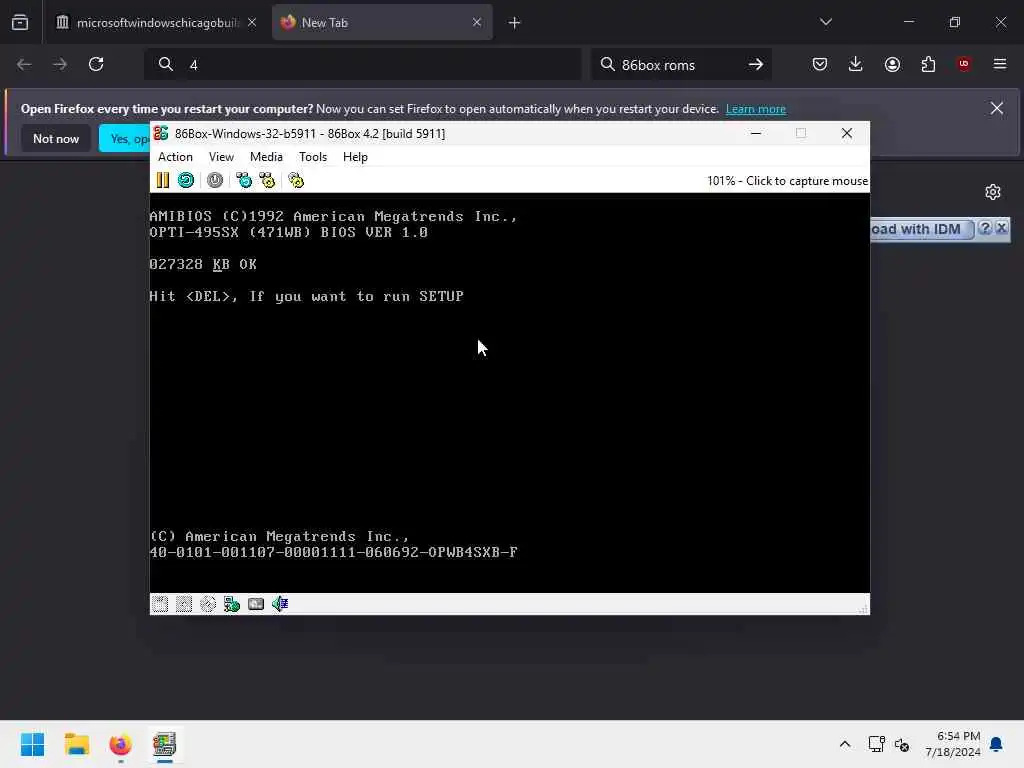The image size is (1024, 768).
Task: Send Ctrl+Alt+Esc to the emulated machine
Action: click(267, 180)
